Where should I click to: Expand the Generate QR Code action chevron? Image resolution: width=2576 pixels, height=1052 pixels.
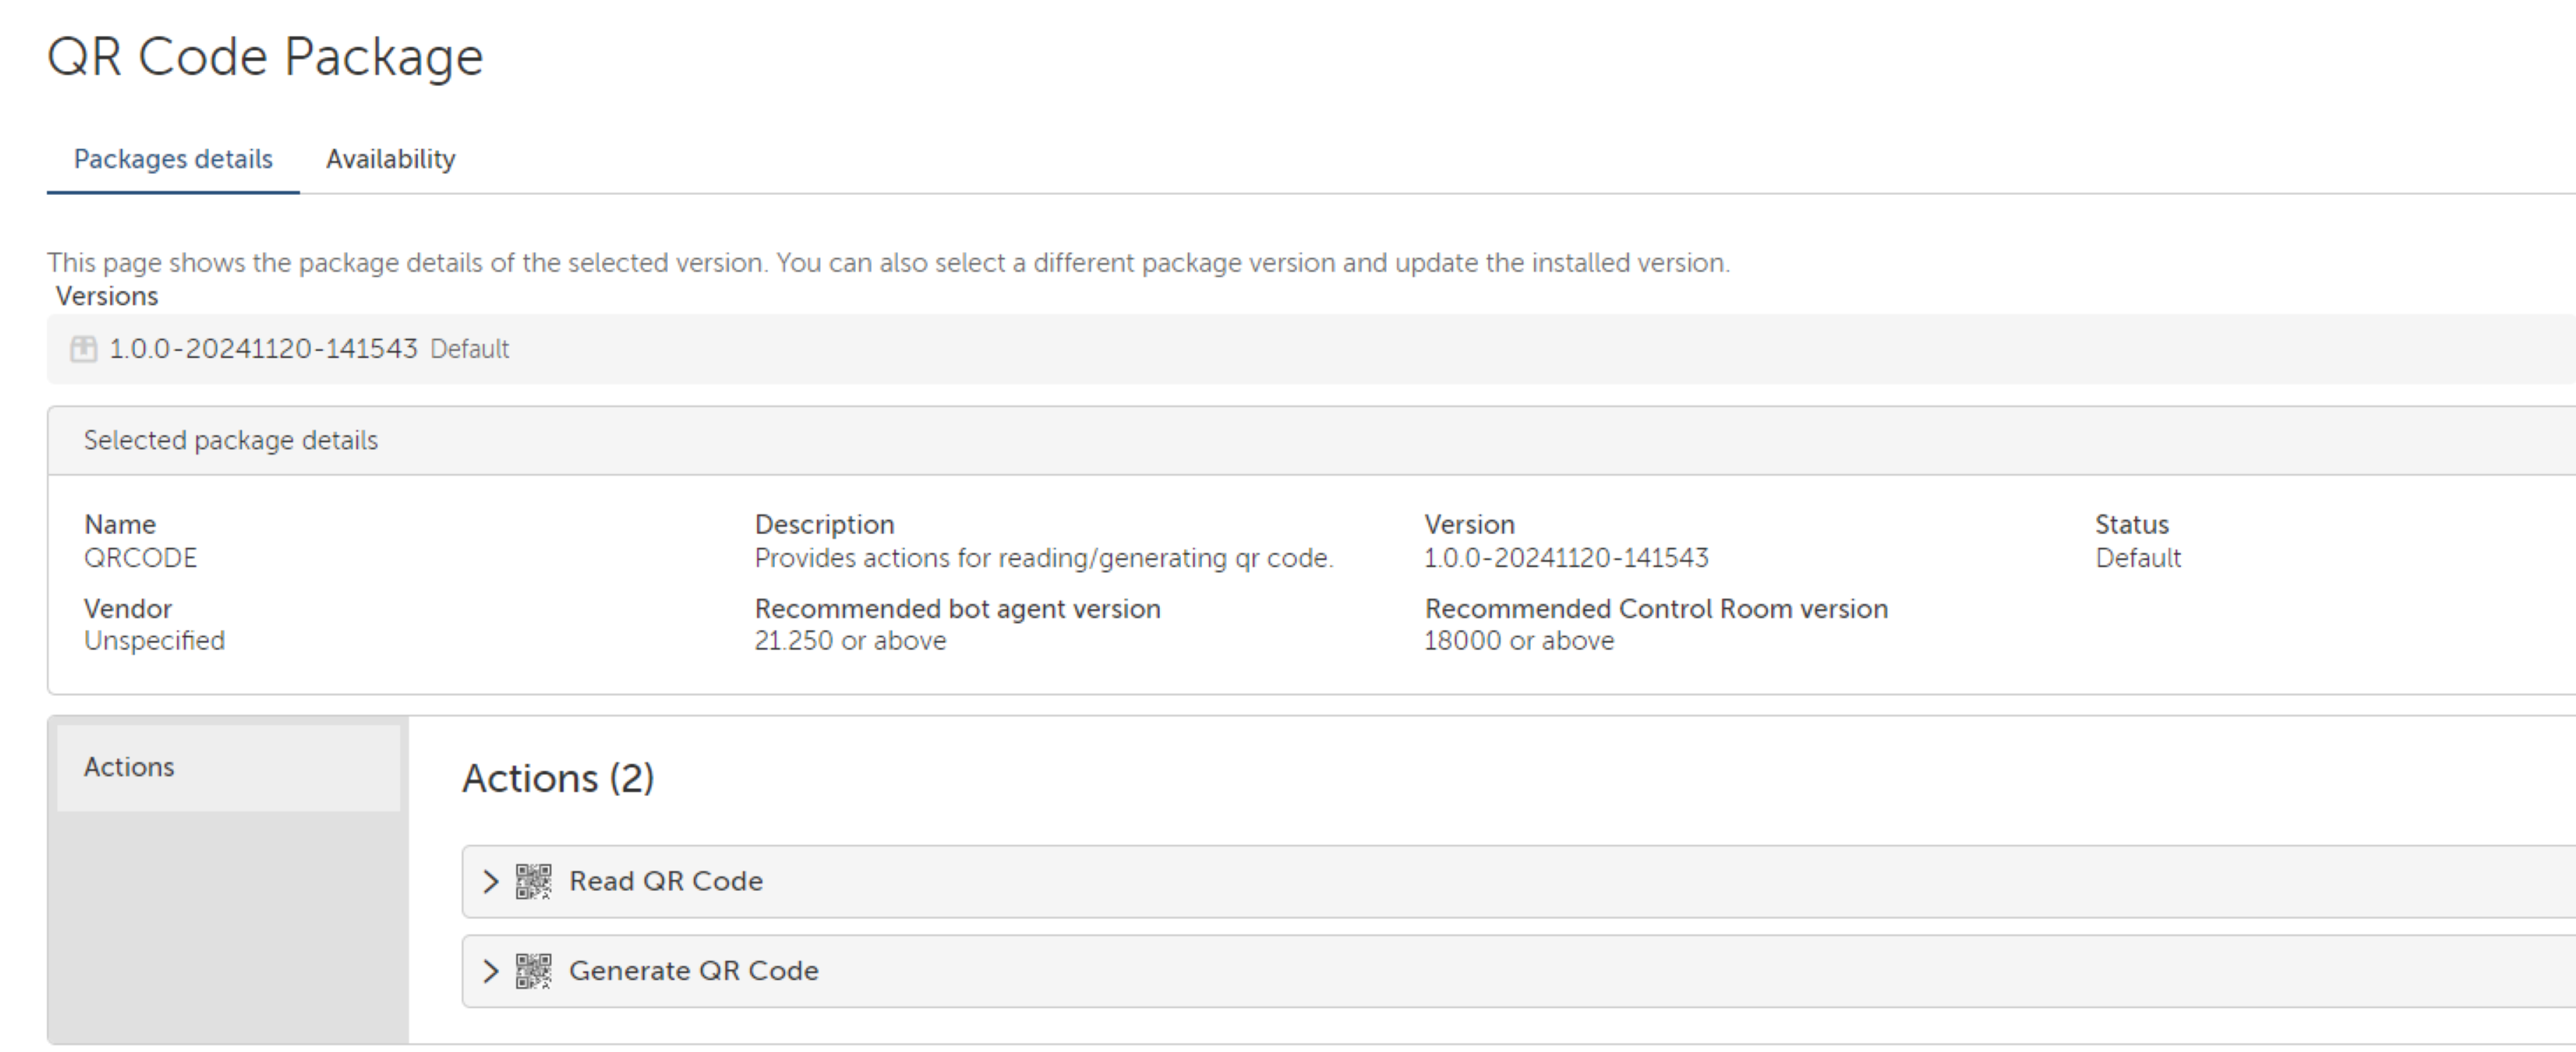point(490,971)
